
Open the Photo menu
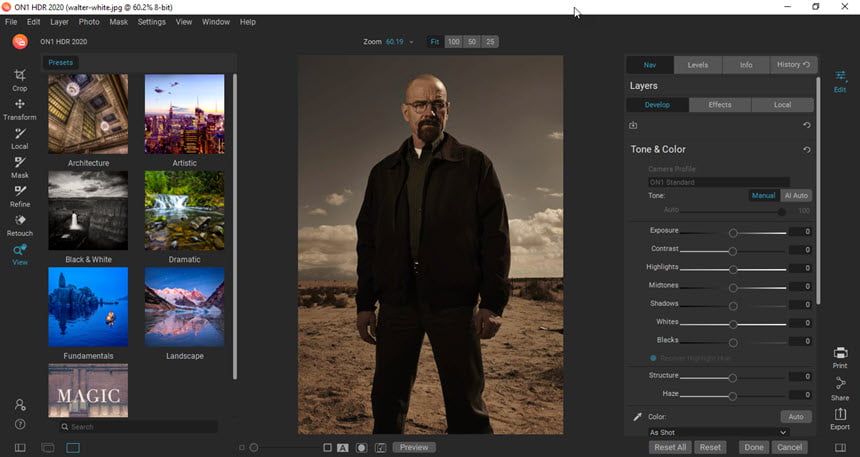click(89, 22)
